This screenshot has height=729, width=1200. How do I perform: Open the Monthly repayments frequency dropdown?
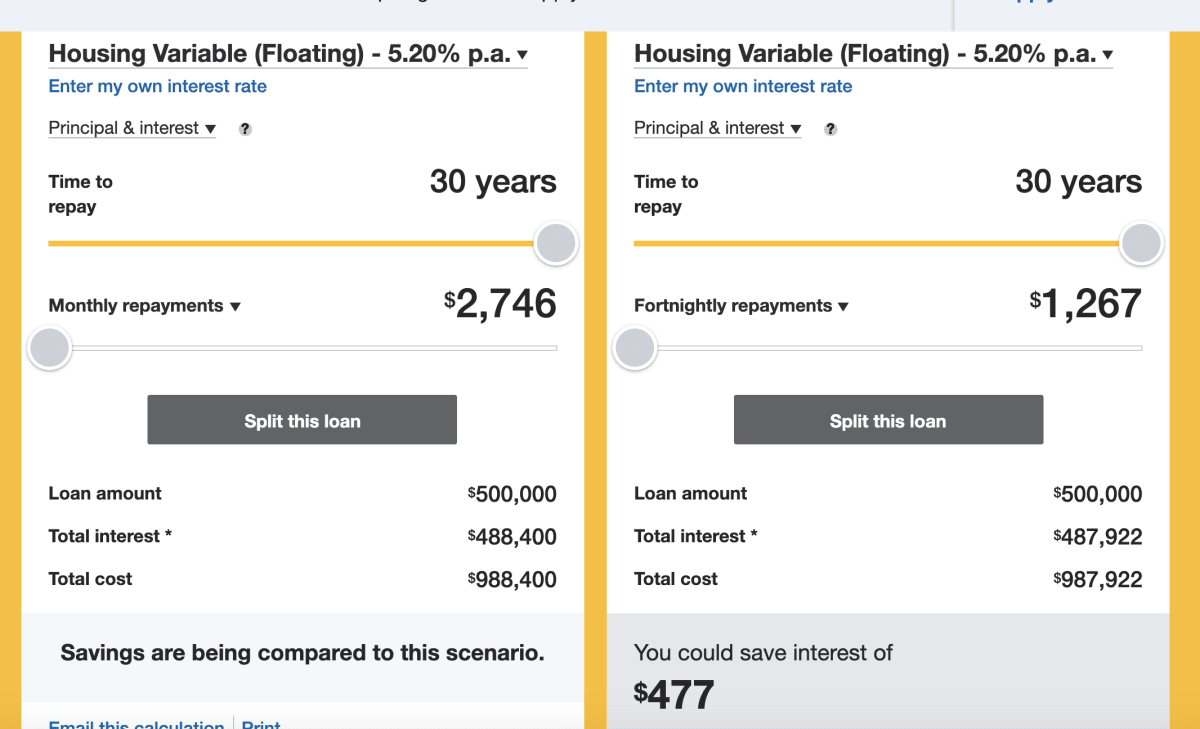[x=145, y=306]
